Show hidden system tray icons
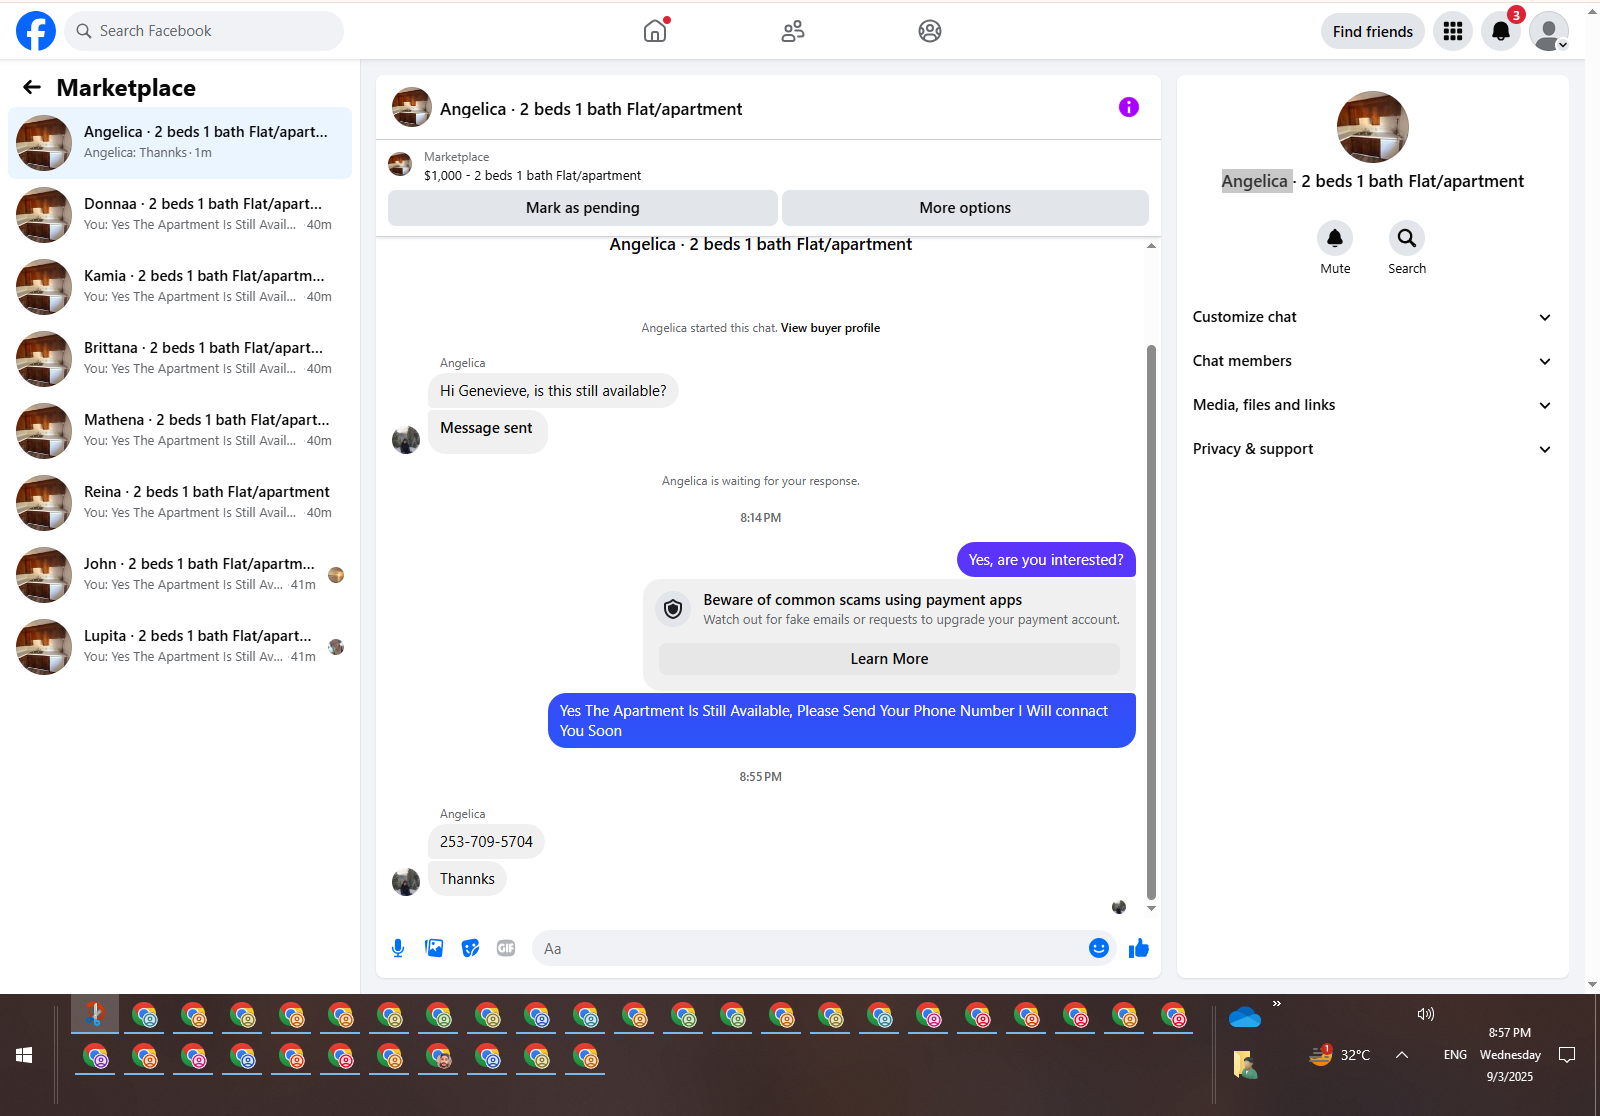This screenshot has width=1600, height=1116. pyautogui.click(x=1402, y=1055)
